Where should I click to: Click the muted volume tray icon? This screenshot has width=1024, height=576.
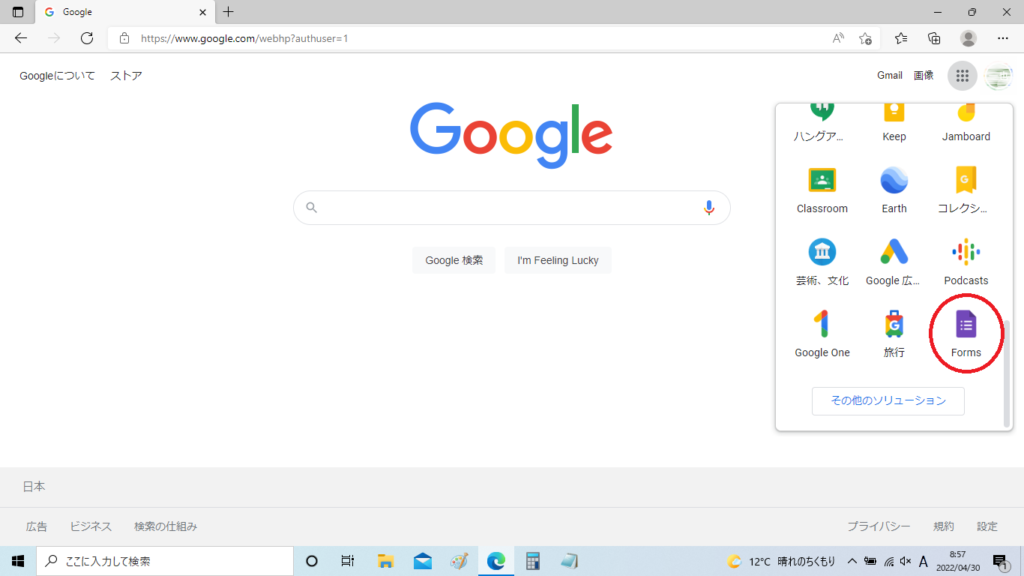click(906, 561)
